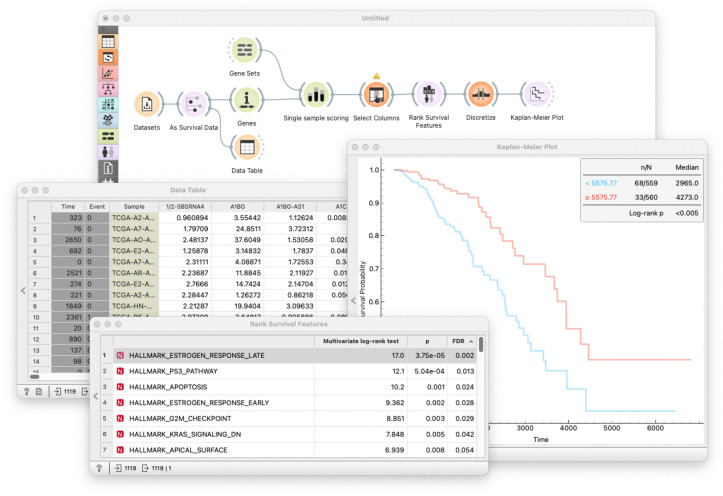The height and width of the screenshot is (496, 723).
Task: Open the Datasets widget node
Action: (x=147, y=104)
